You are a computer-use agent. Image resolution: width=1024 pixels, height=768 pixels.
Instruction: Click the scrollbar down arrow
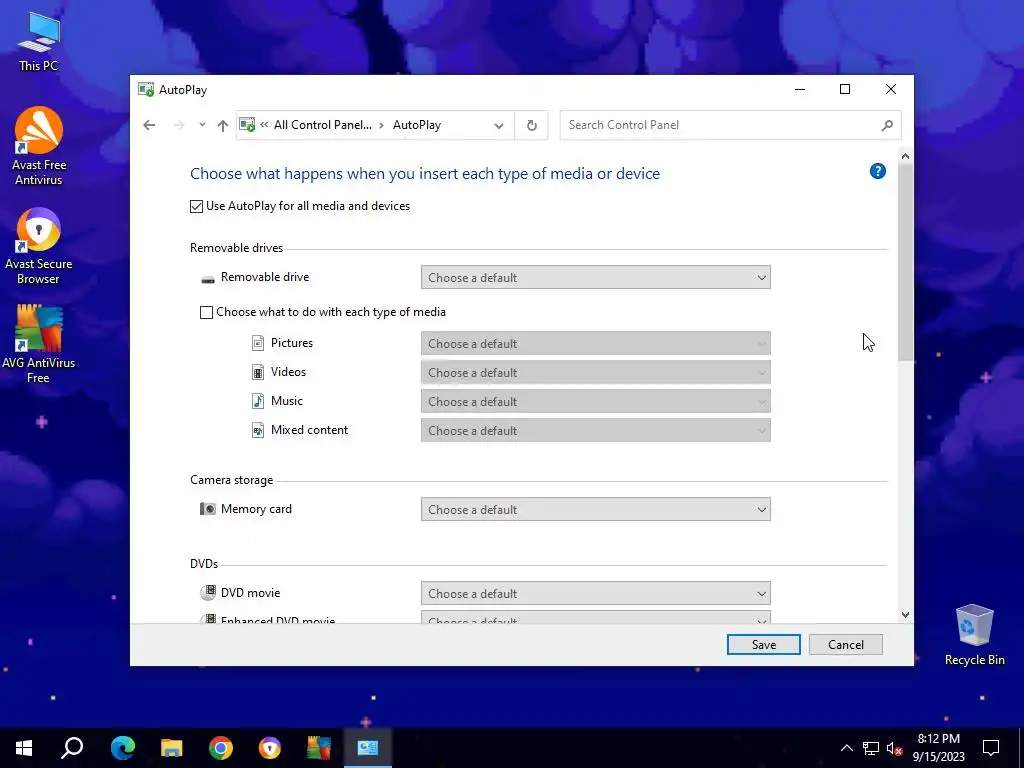[905, 614]
